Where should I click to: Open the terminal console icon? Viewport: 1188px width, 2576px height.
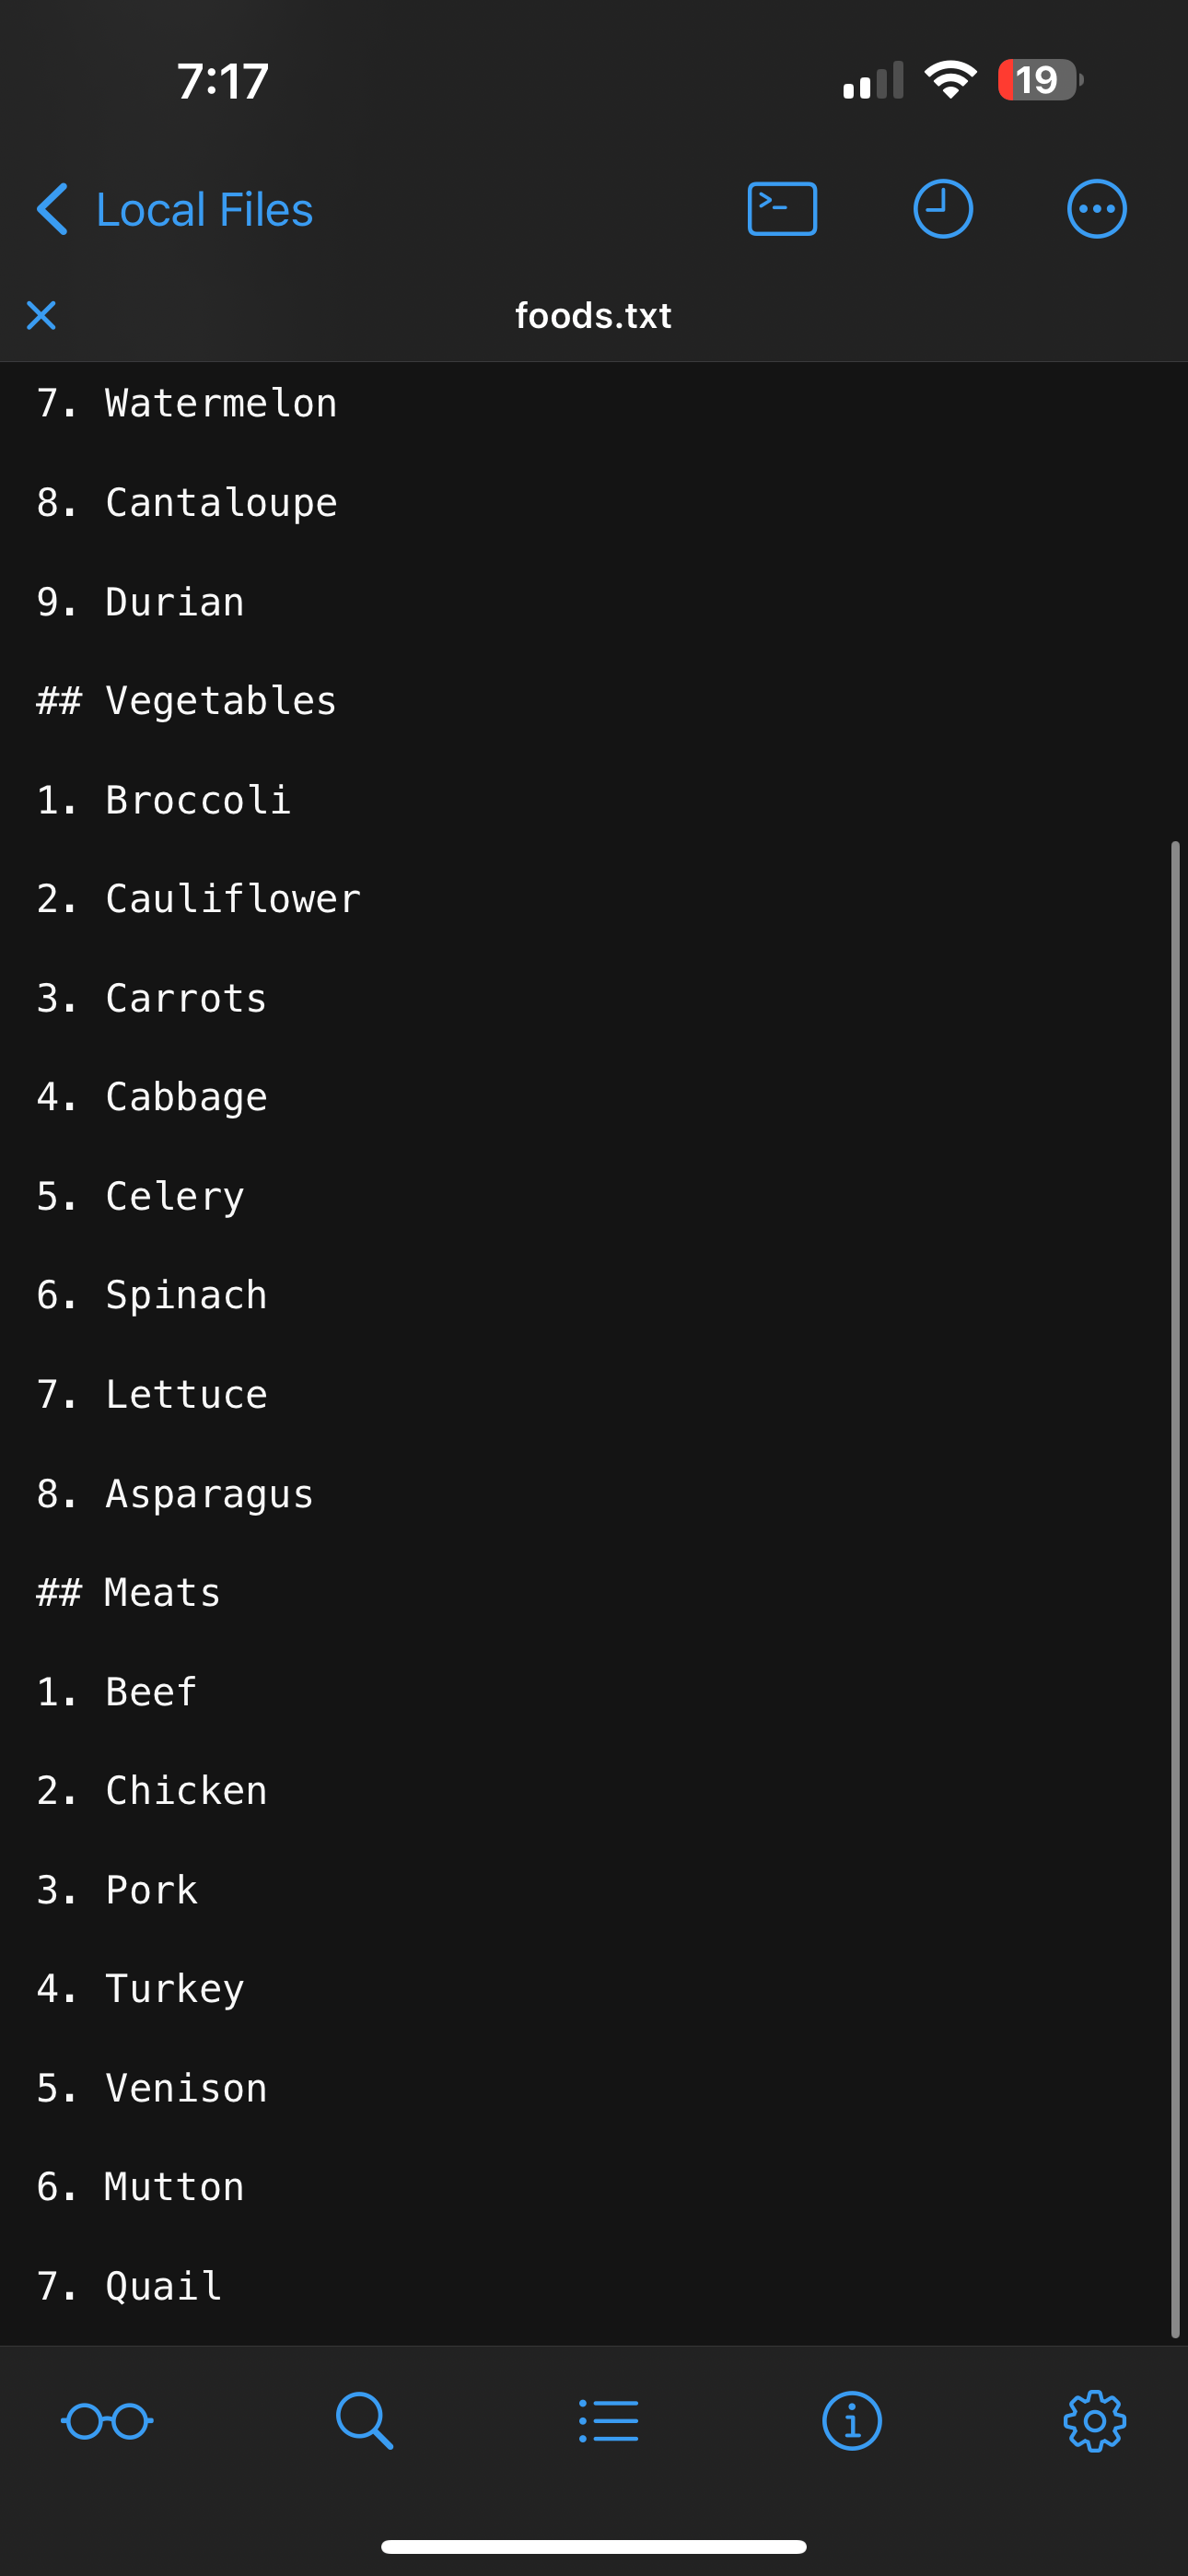[x=782, y=209]
